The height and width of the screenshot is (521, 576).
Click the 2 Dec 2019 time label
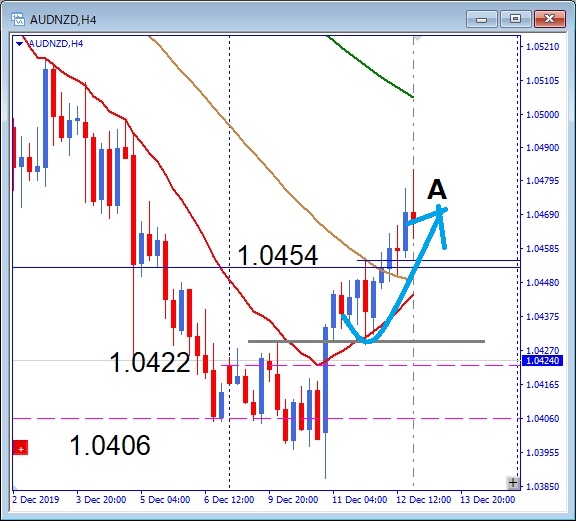tap(36, 500)
